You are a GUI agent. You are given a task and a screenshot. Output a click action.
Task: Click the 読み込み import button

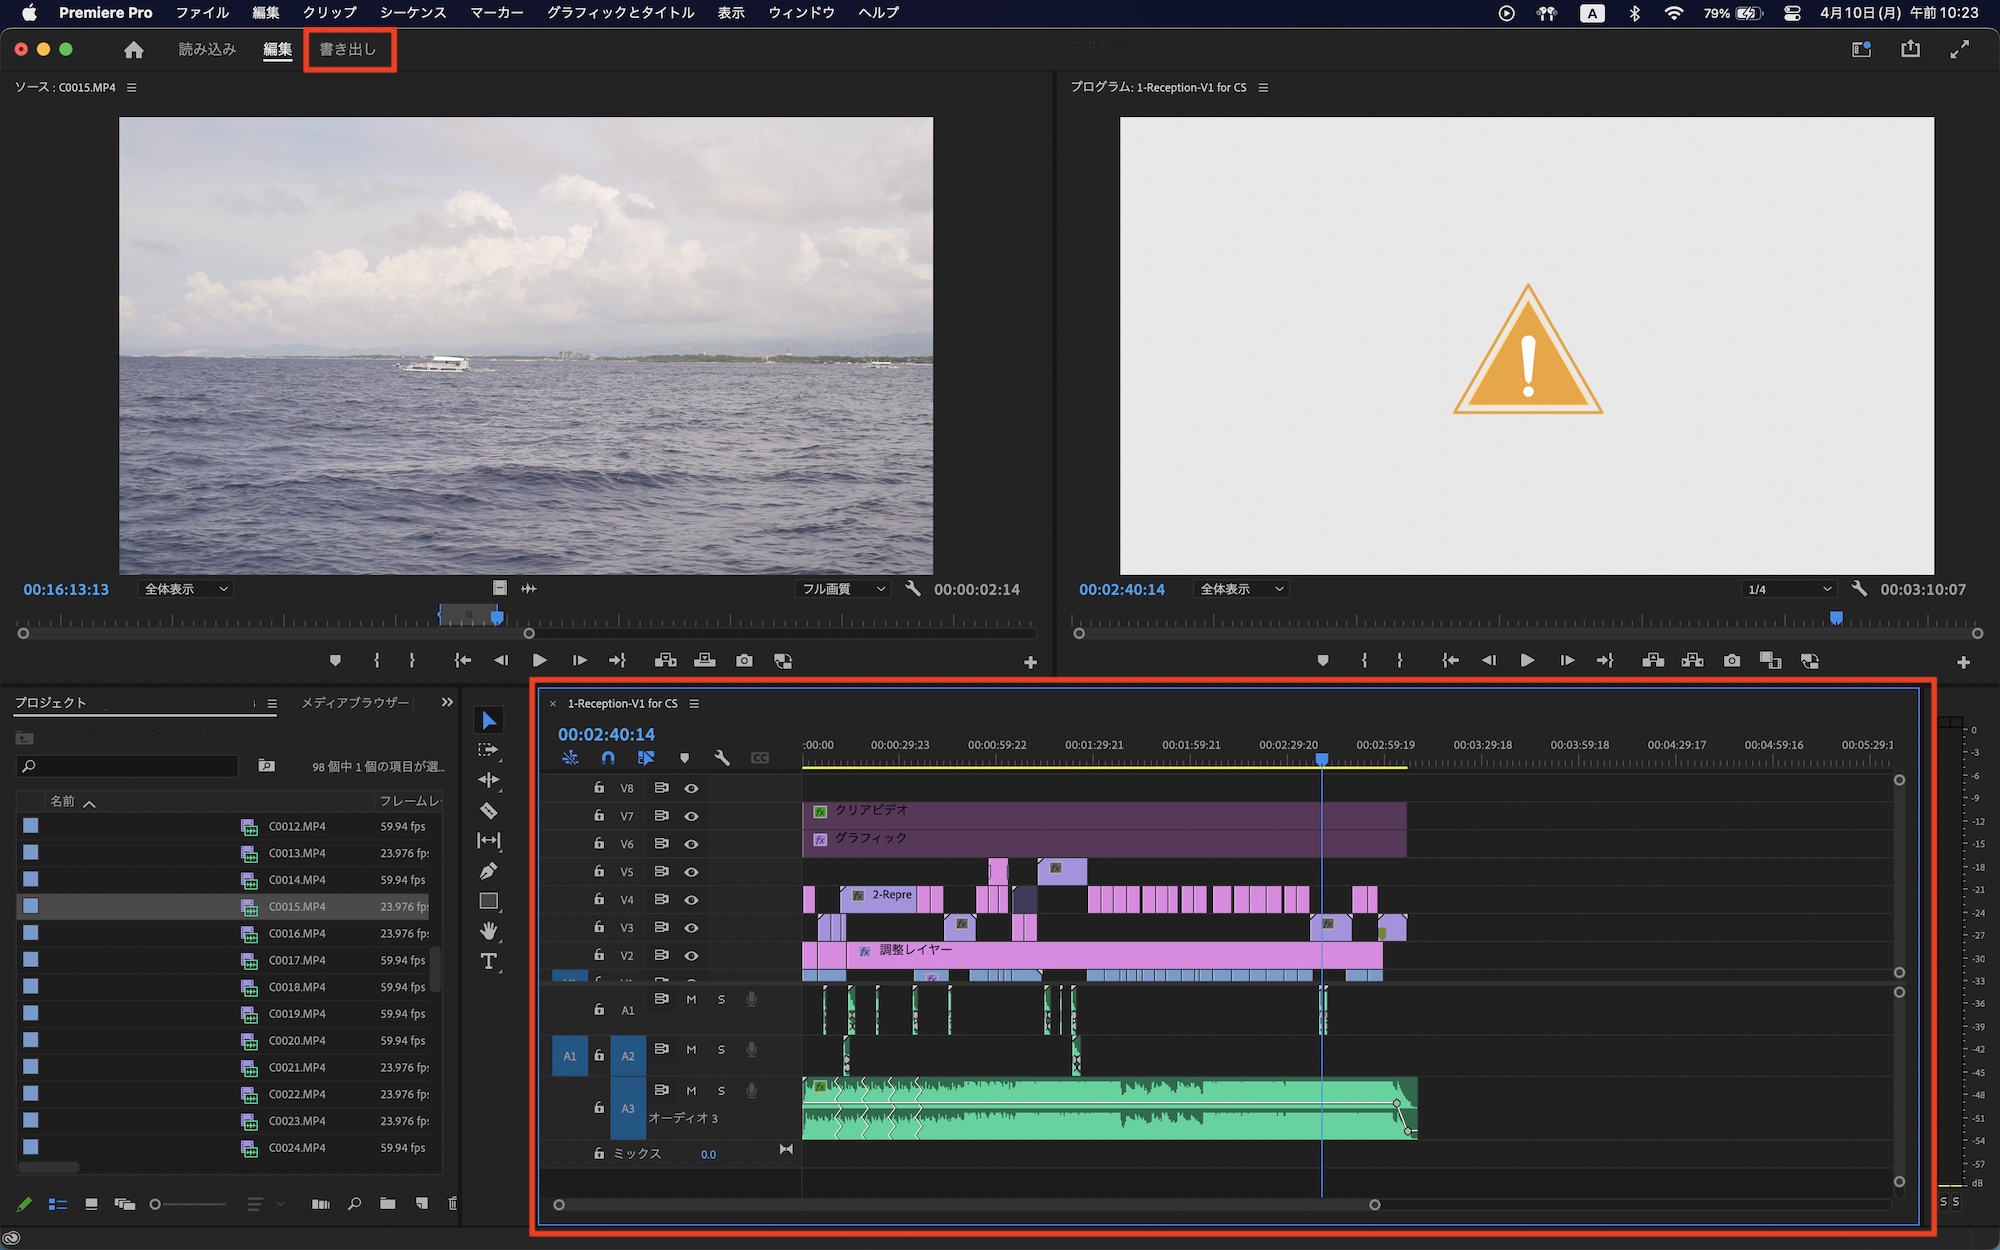pos(207,49)
